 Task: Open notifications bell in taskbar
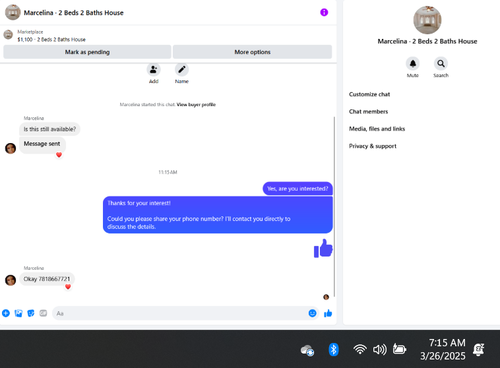(x=479, y=349)
